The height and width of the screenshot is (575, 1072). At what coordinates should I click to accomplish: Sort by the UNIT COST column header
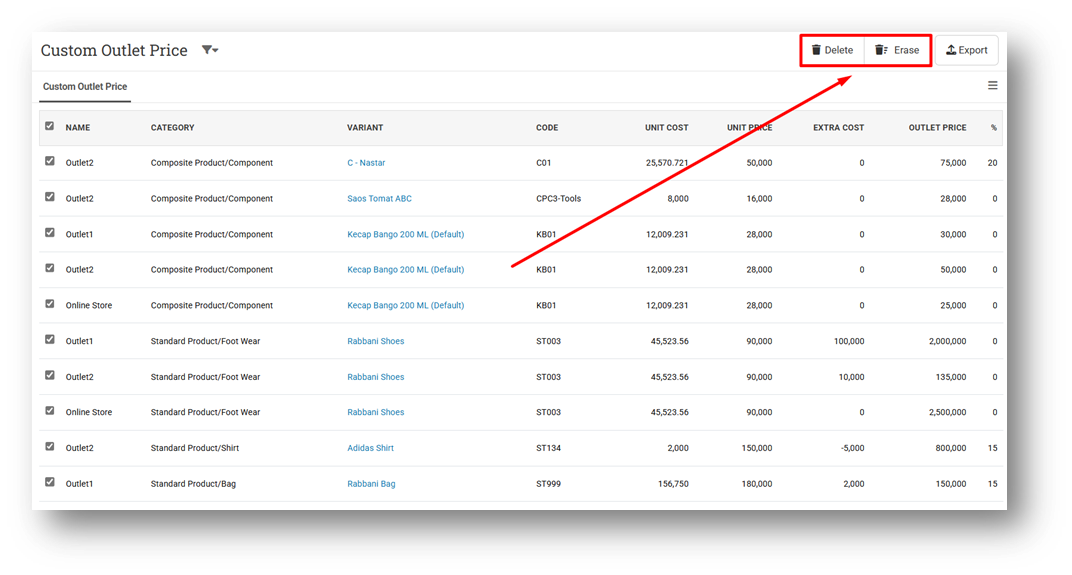click(x=667, y=128)
